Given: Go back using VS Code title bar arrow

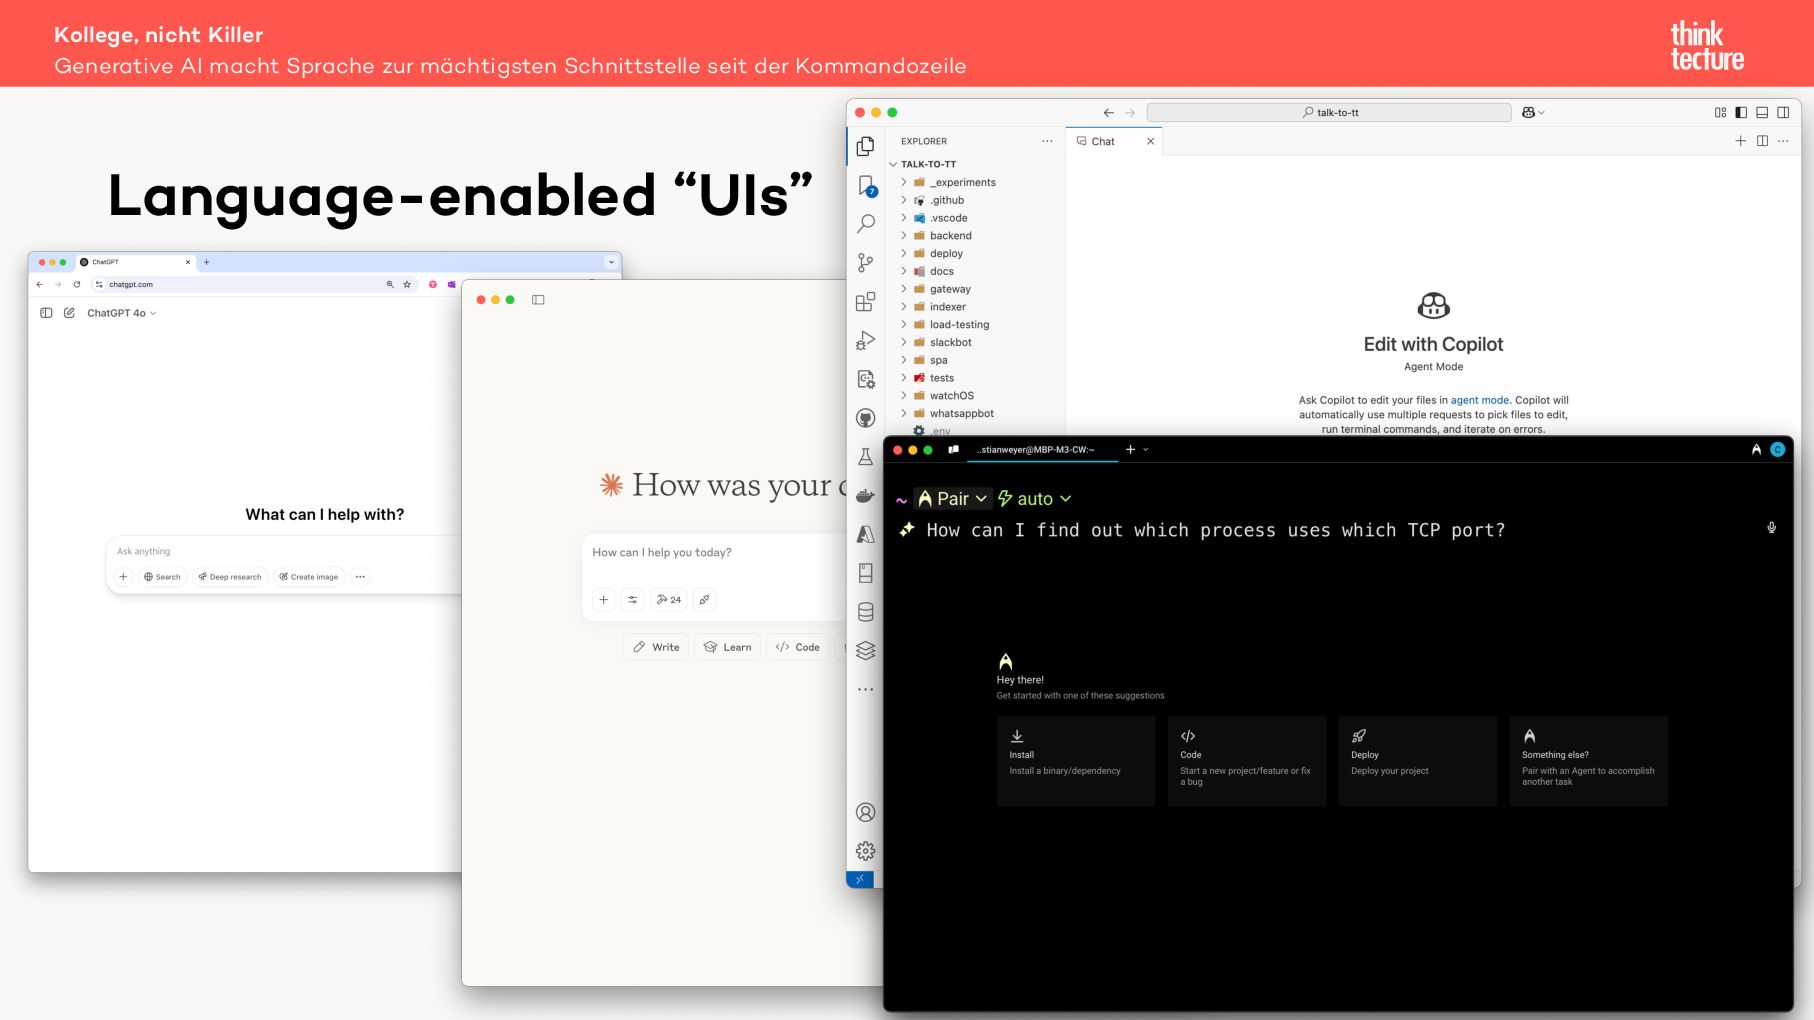Looking at the screenshot, I should pyautogui.click(x=1109, y=113).
